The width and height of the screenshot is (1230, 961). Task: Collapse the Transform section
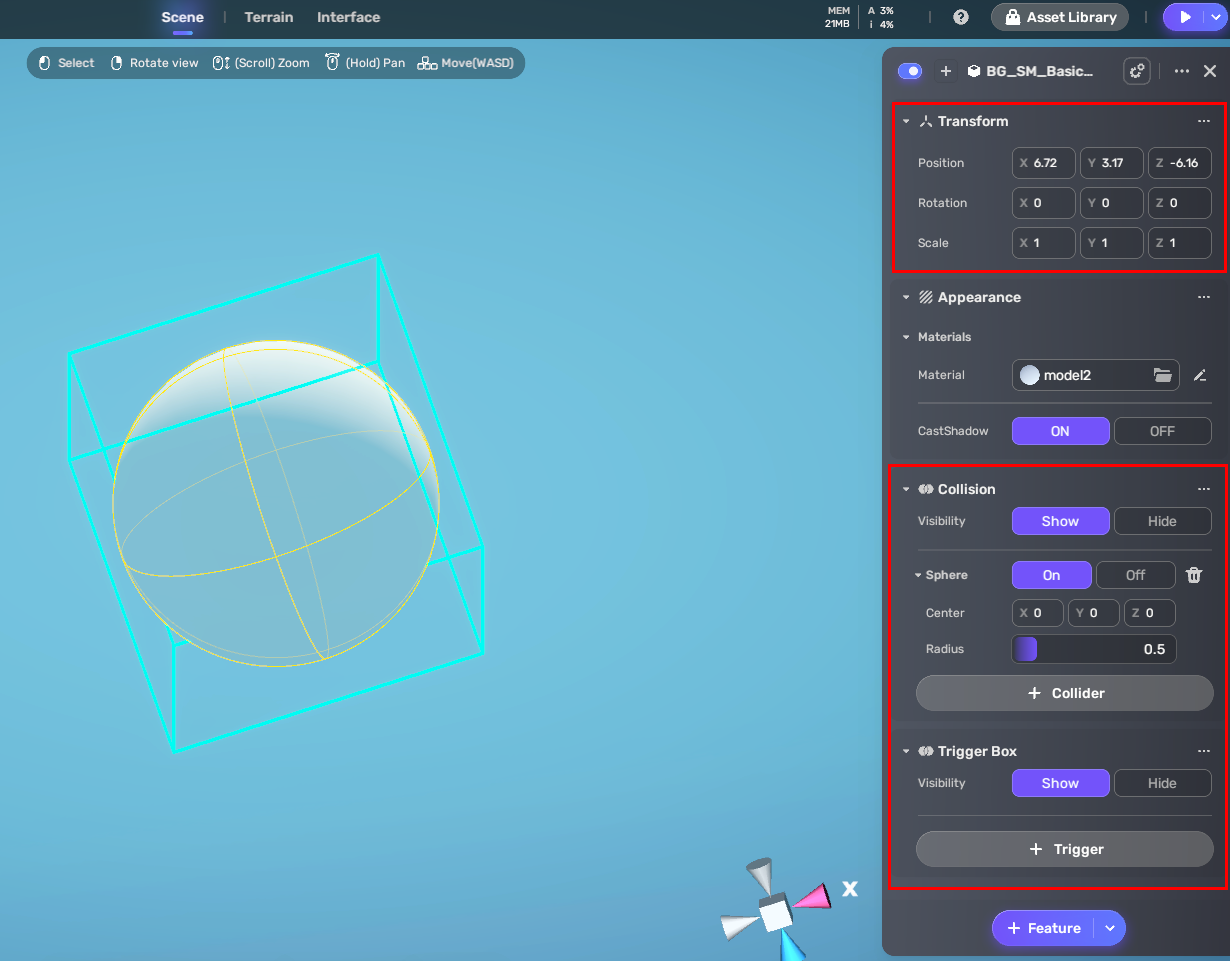click(906, 121)
